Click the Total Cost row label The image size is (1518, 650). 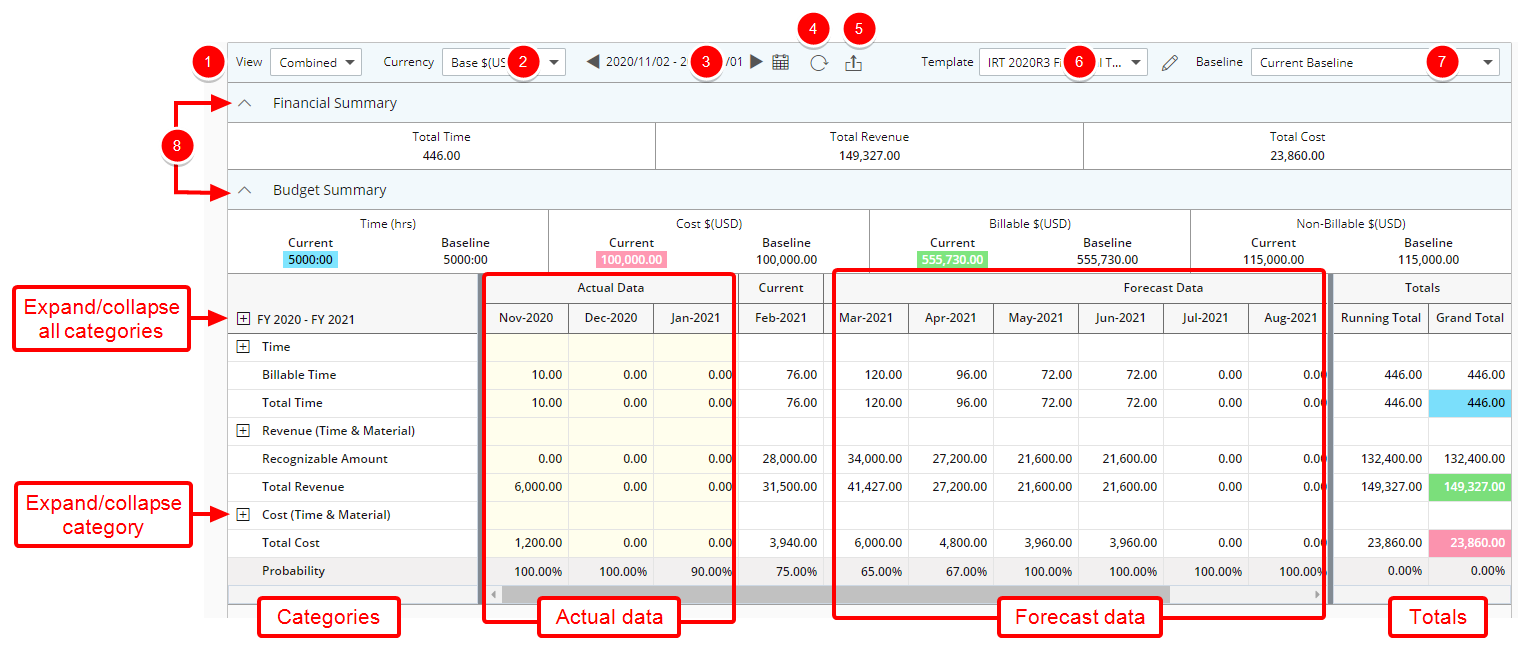coord(291,543)
